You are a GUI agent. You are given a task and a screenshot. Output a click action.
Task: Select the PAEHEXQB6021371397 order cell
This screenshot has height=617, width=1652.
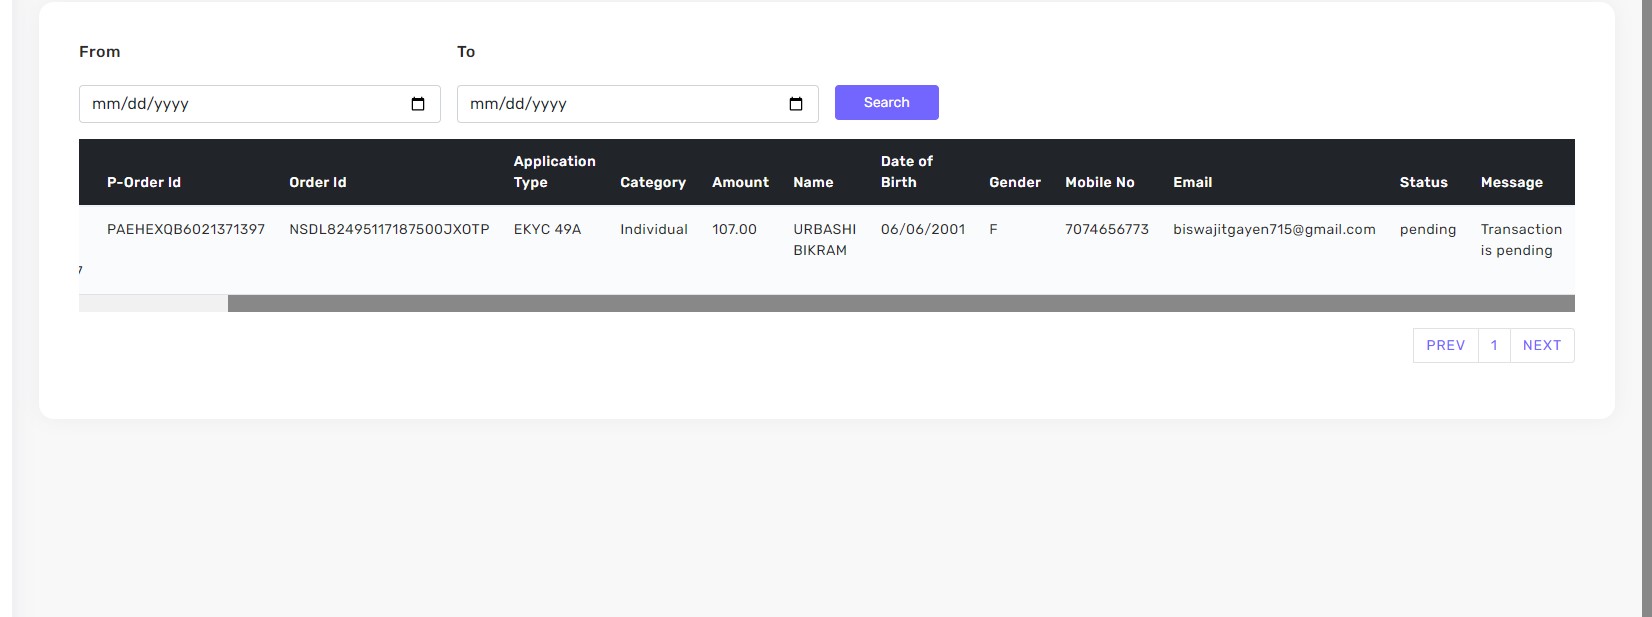point(186,229)
